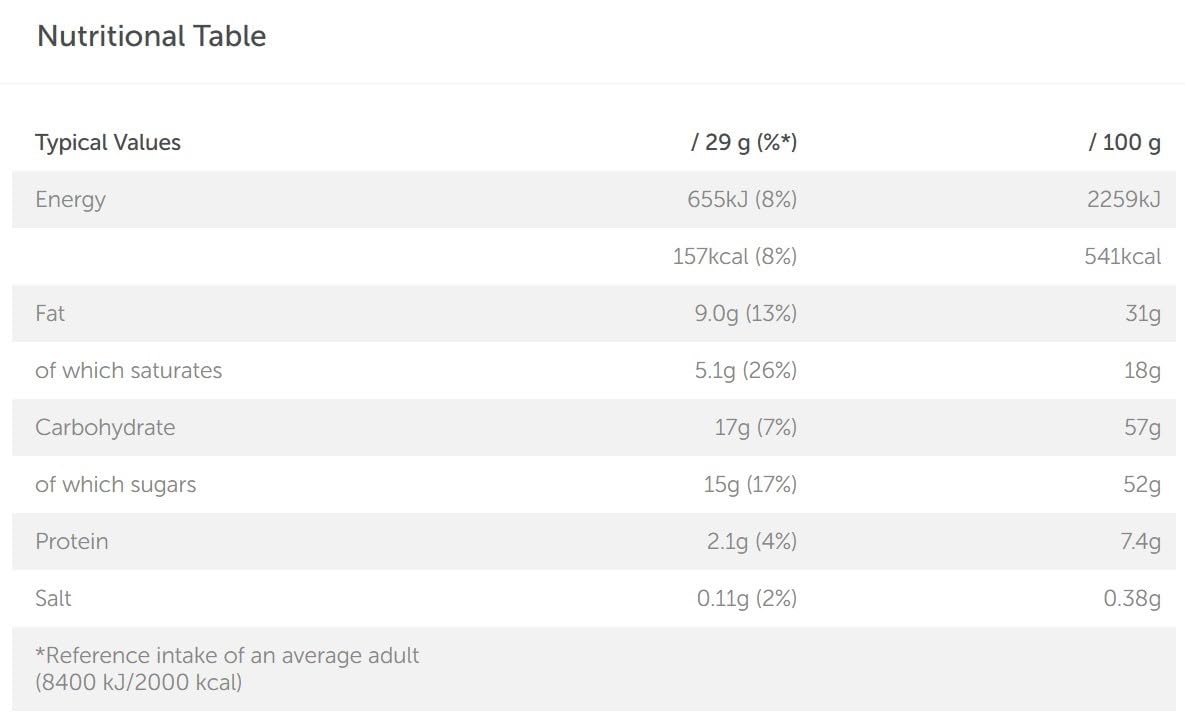Image resolution: width=1185 pixels, height=721 pixels.
Task: Click the 2259kJ energy value
Action: point(1123,200)
